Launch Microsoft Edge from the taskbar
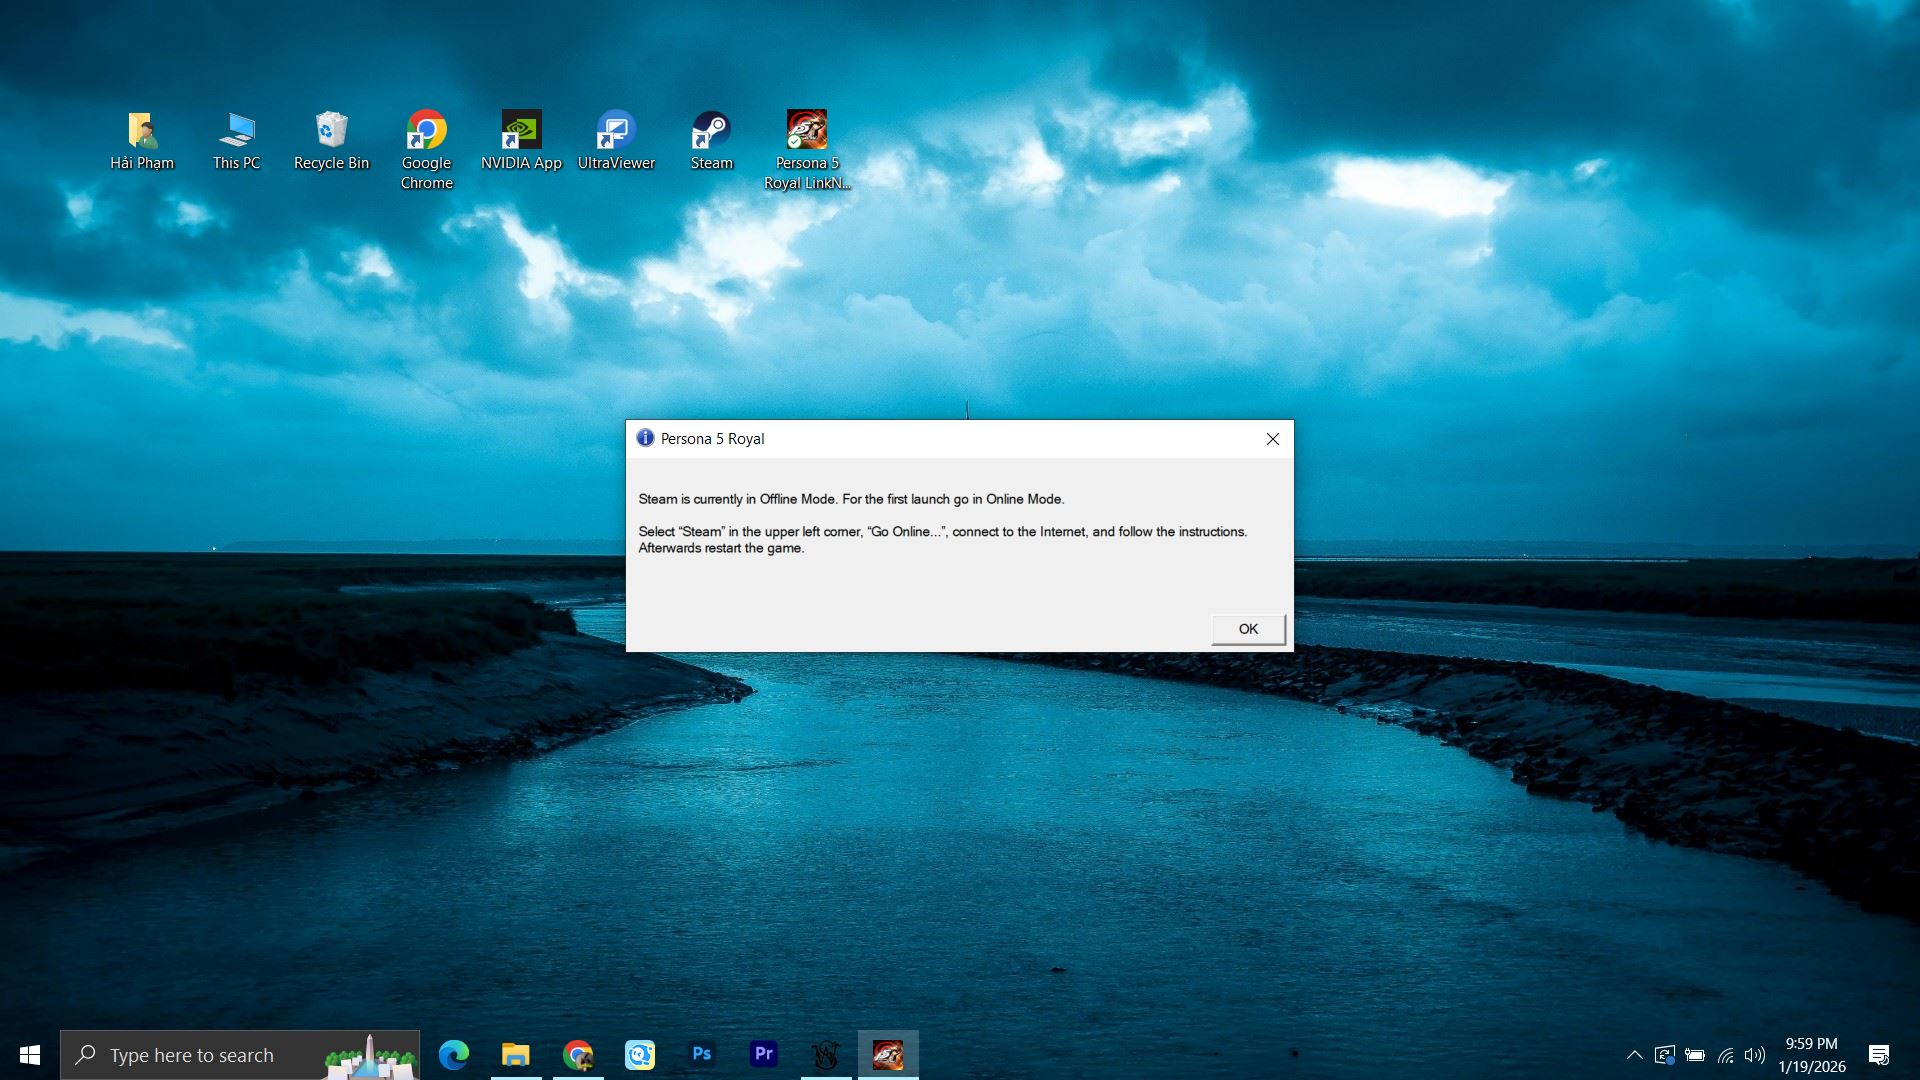Image resolution: width=1920 pixels, height=1080 pixels. (454, 1054)
